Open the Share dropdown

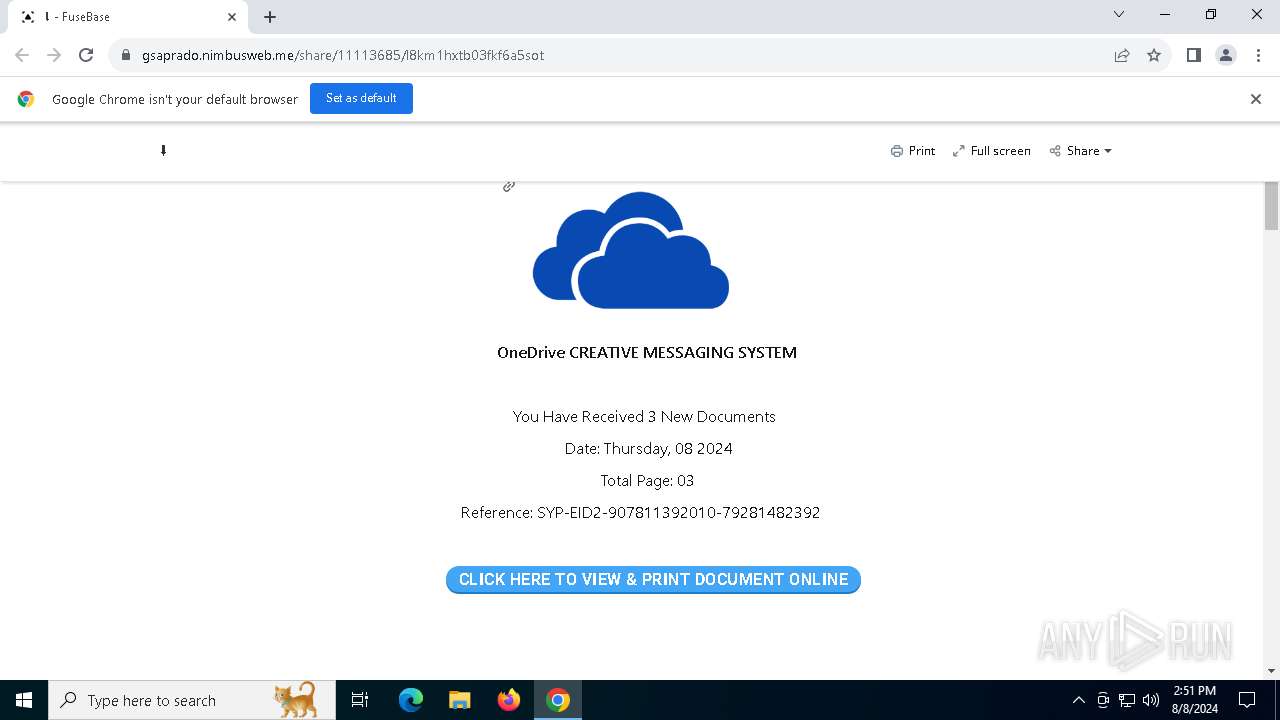tap(1081, 151)
